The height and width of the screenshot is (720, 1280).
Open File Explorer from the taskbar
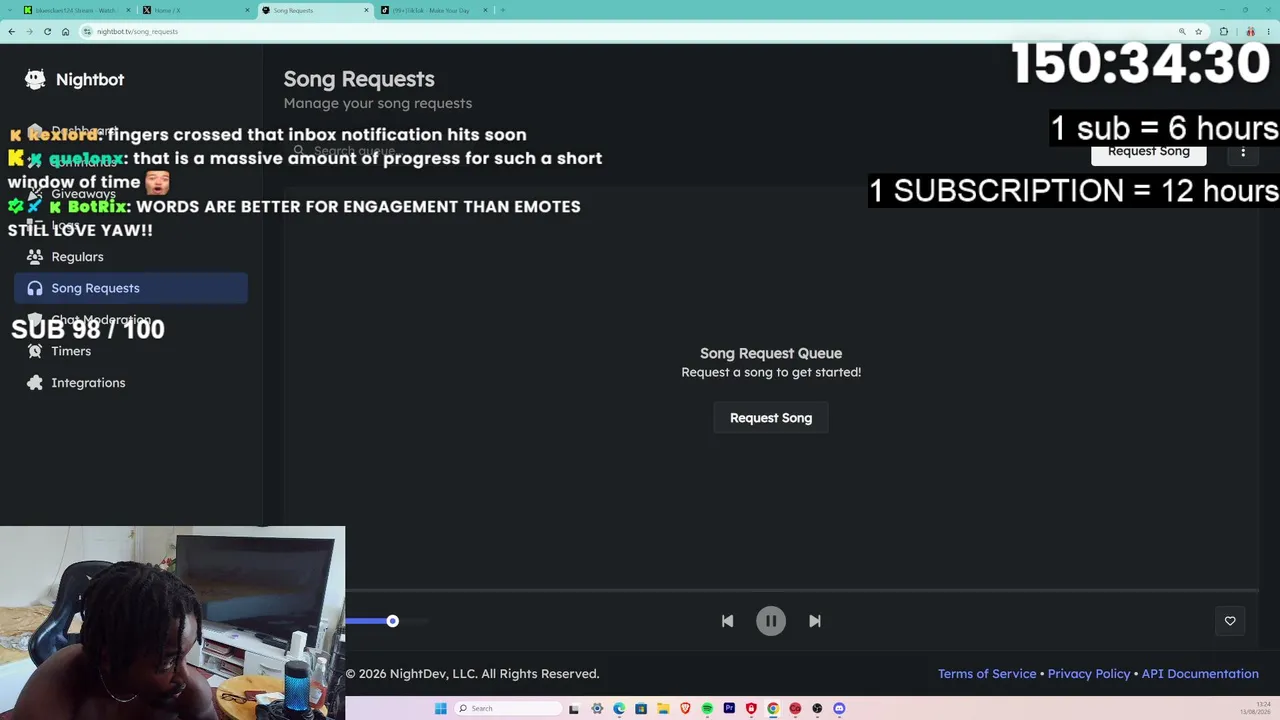tap(663, 709)
